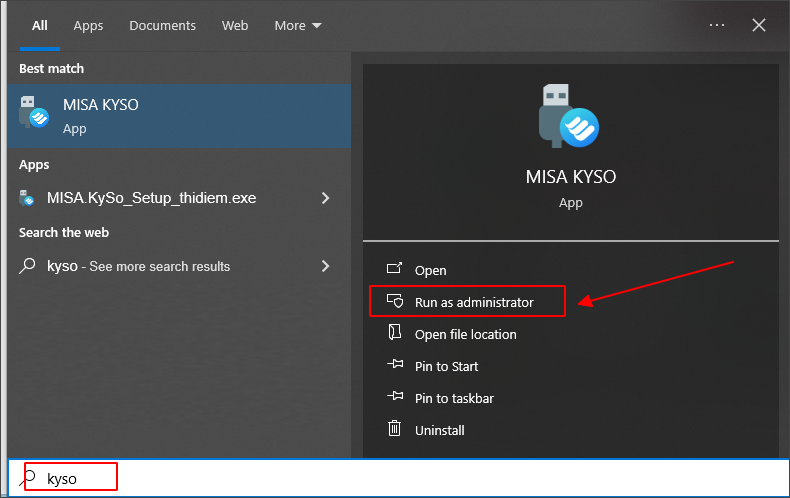Click the Pin to taskbar pin icon
Image resolution: width=790 pixels, height=498 pixels.
[x=395, y=398]
